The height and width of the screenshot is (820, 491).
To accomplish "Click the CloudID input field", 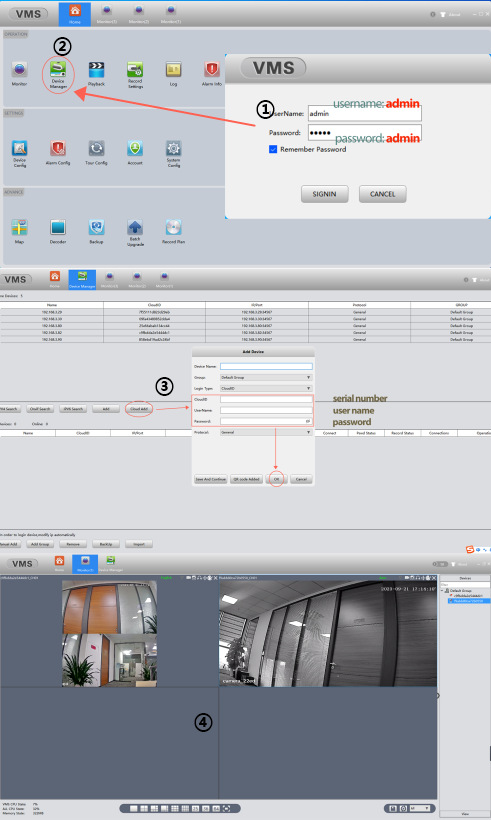I will tap(266, 399).
